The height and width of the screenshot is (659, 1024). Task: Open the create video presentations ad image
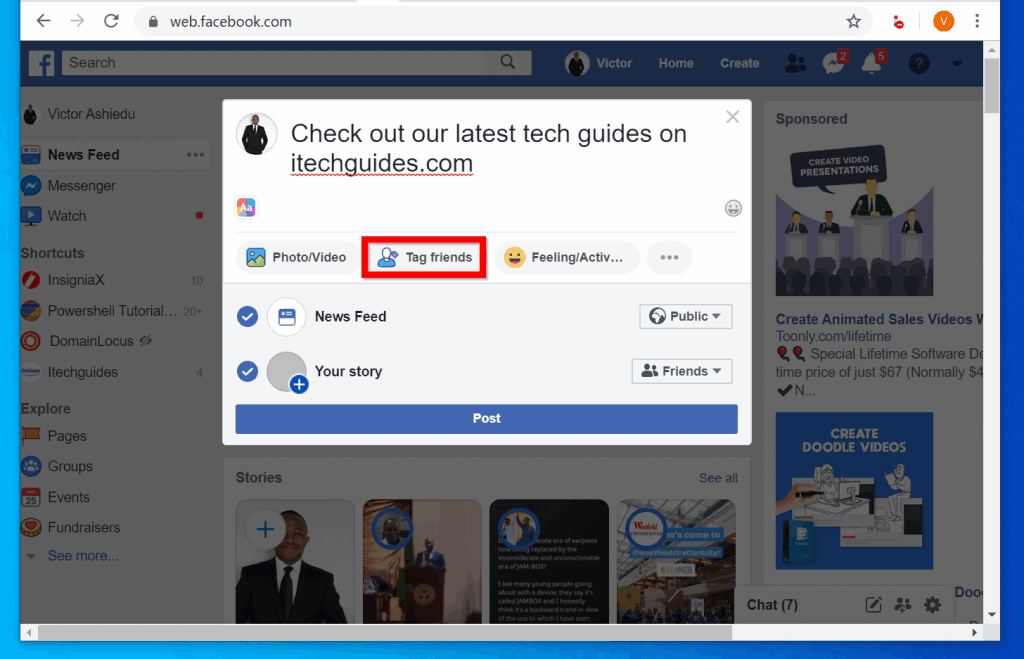pyautogui.click(x=854, y=220)
